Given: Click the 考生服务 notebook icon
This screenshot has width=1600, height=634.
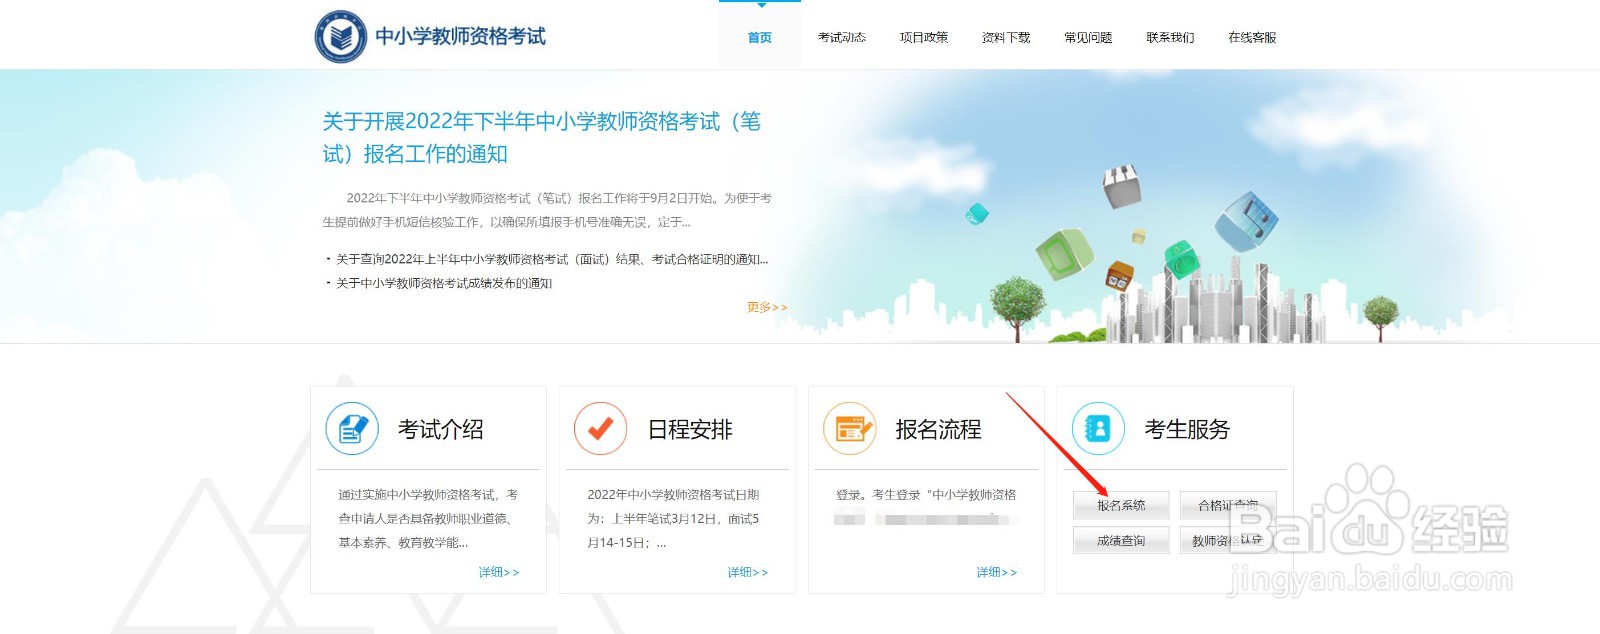Looking at the screenshot, I should [x=1098, y=428].
